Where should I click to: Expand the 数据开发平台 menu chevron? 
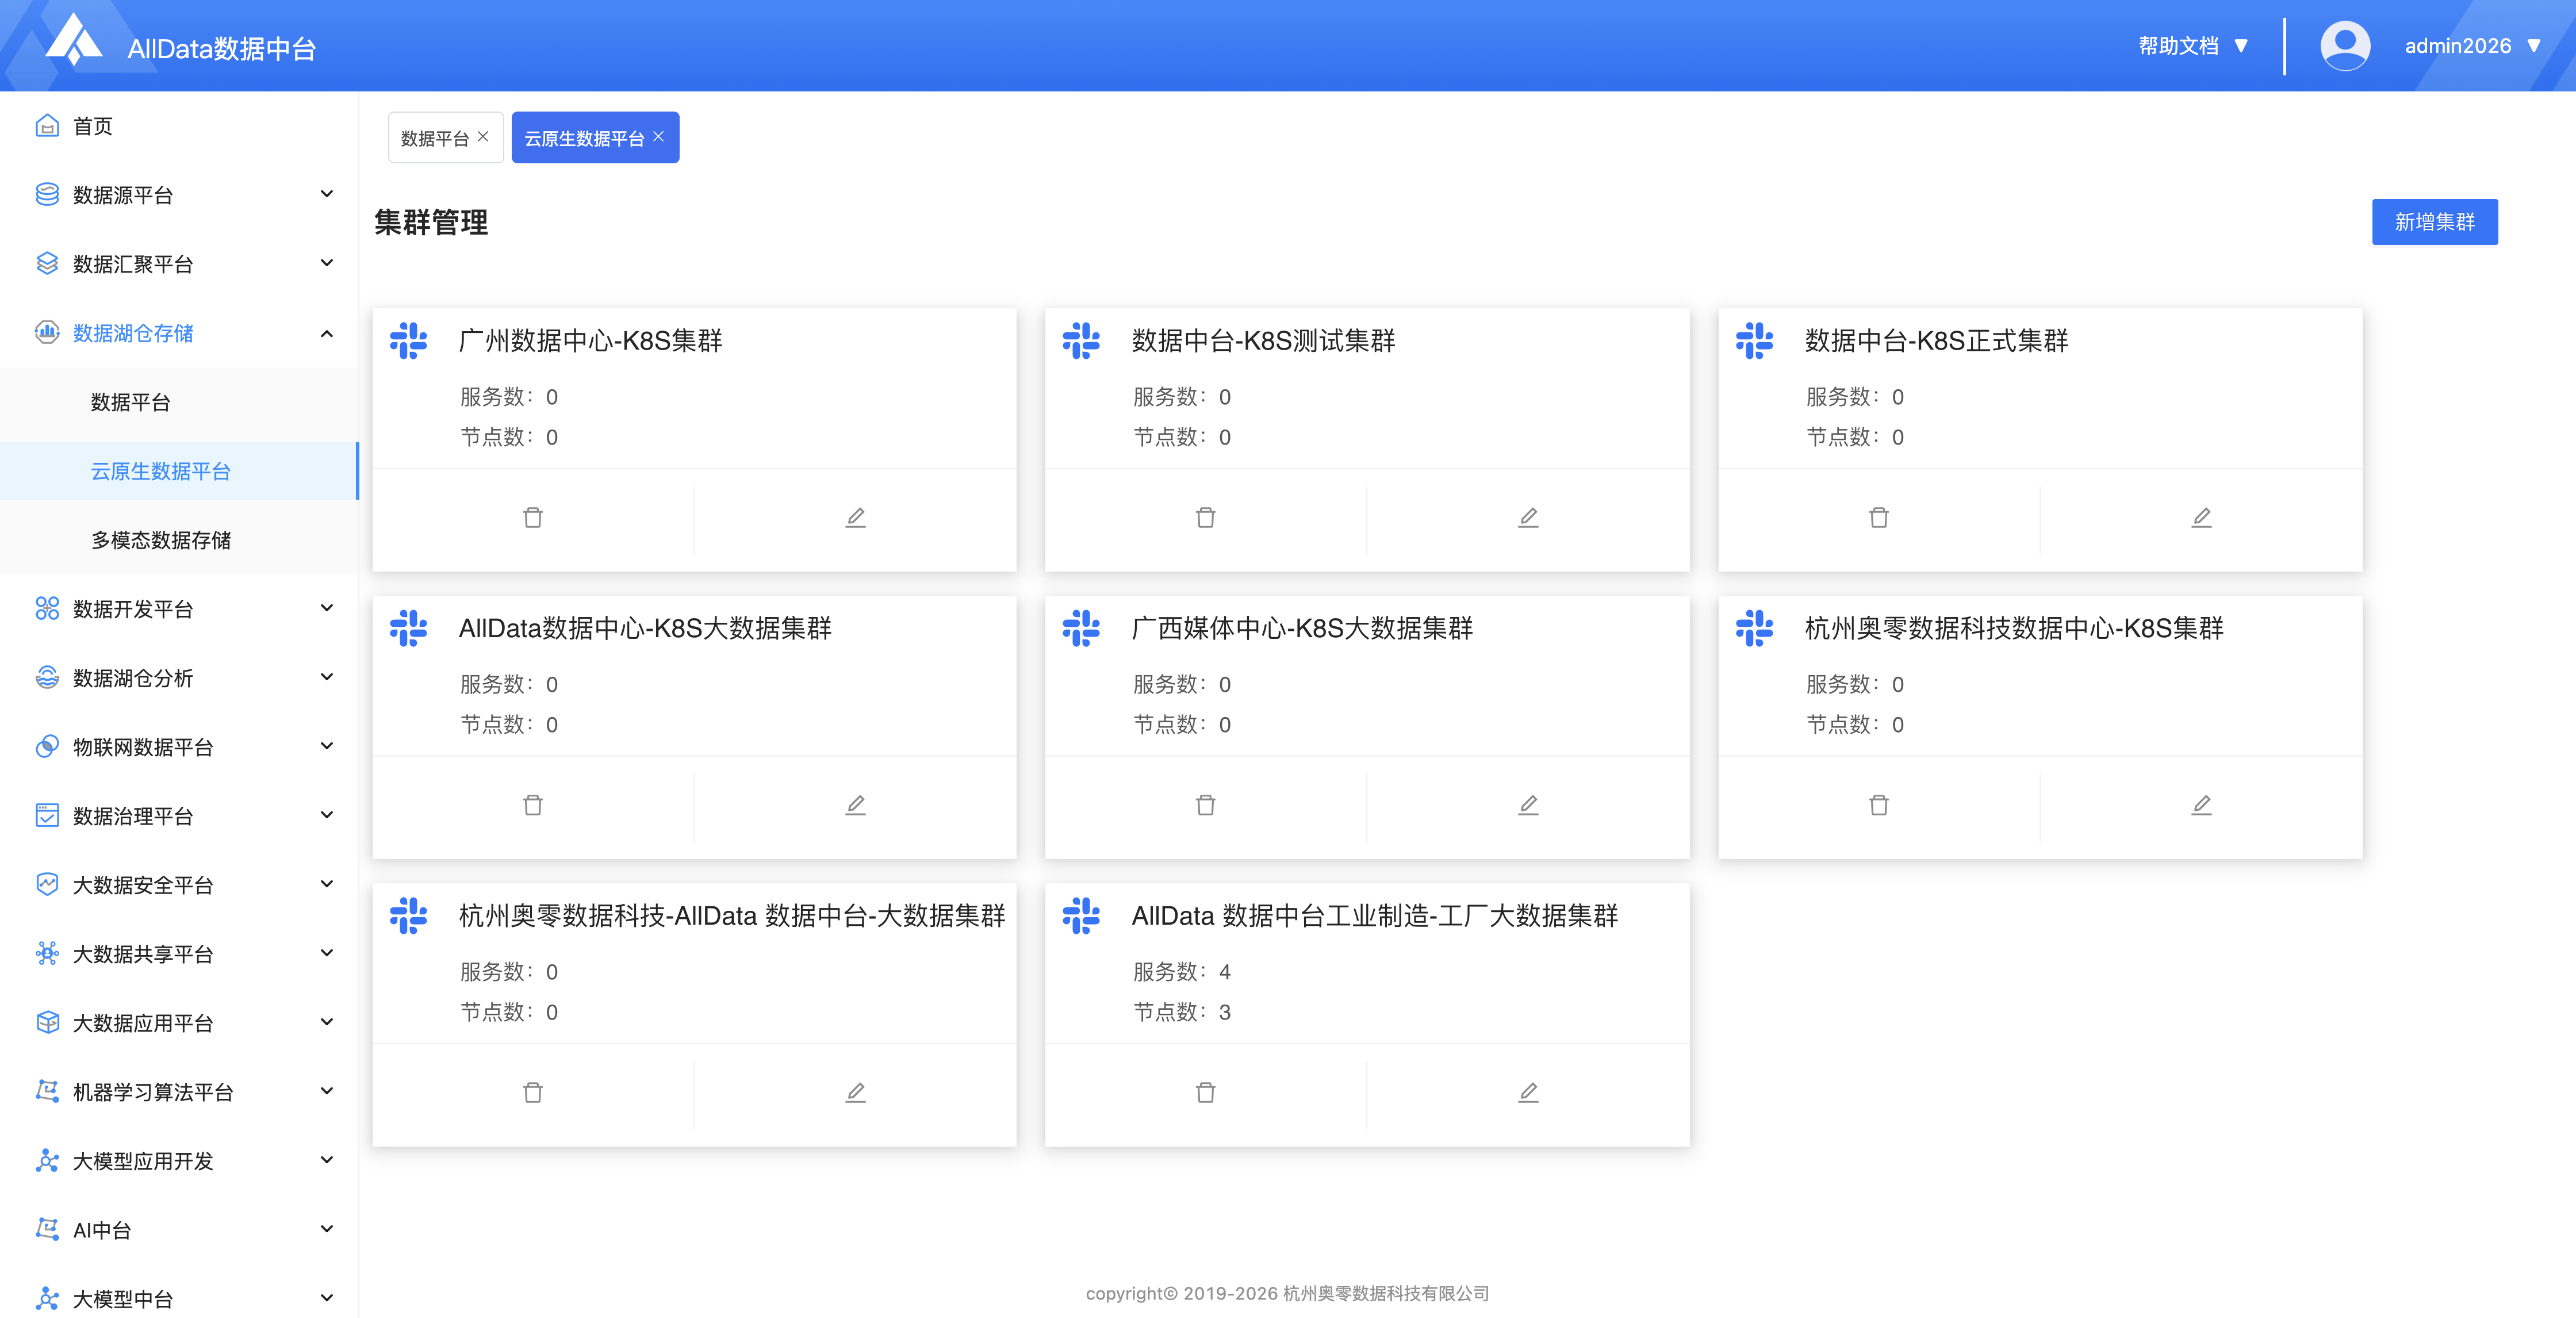[326, 608]
